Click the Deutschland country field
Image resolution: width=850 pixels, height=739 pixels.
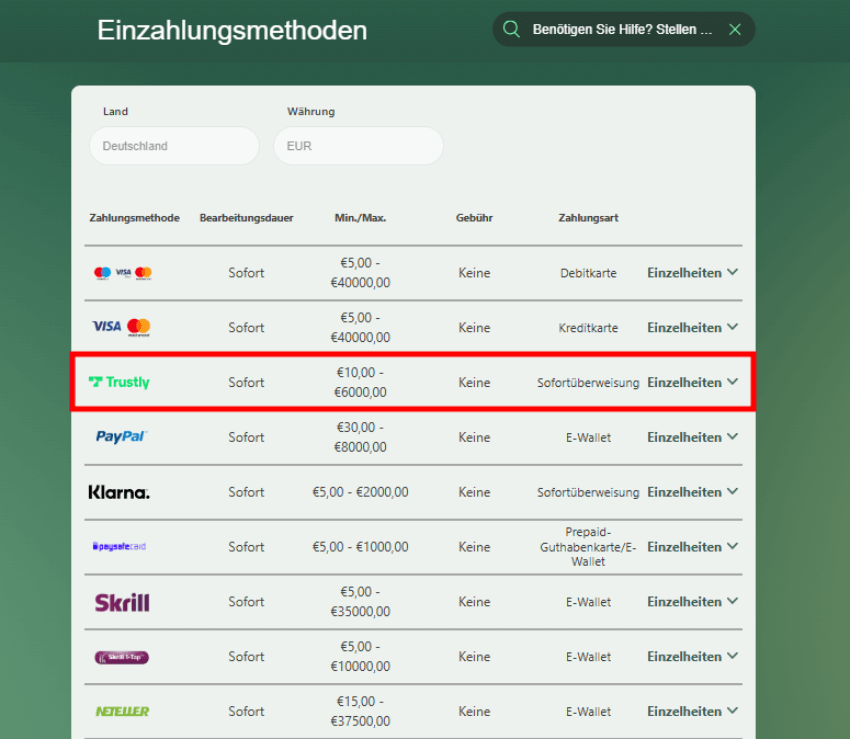[174, 146]
